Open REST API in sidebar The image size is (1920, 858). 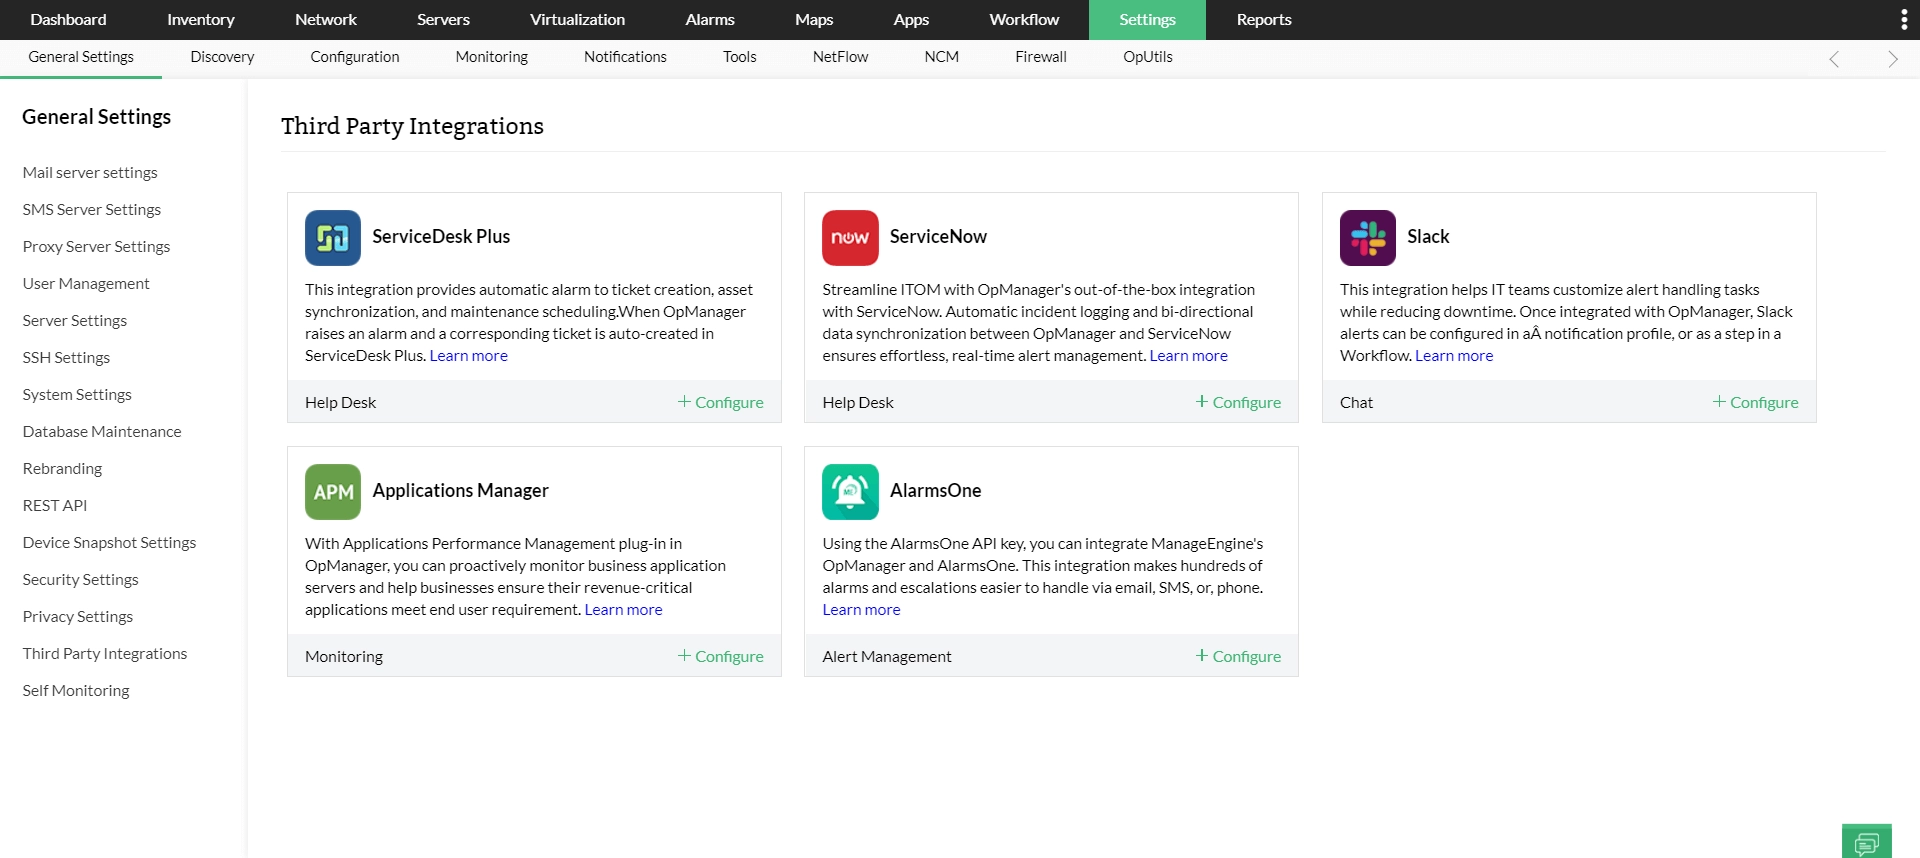click(55, 506)
